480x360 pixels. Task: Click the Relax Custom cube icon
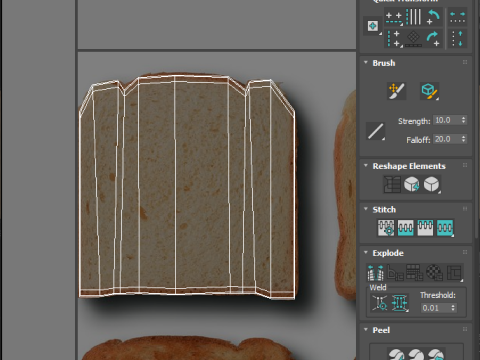click(431, 184)
